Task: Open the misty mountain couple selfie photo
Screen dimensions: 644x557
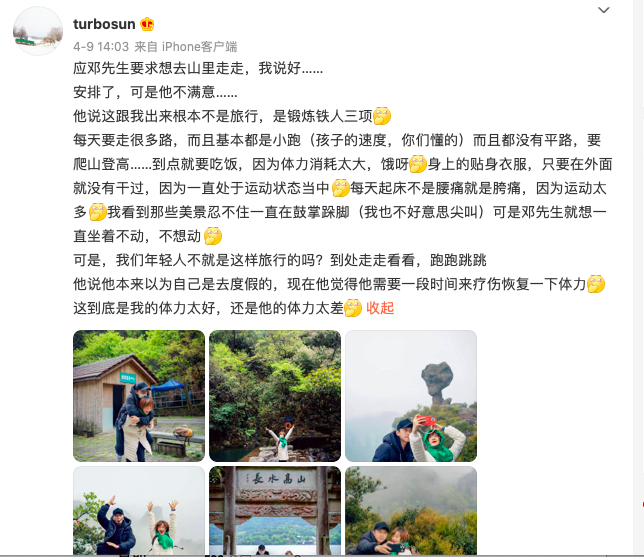Action: [411, 511]
